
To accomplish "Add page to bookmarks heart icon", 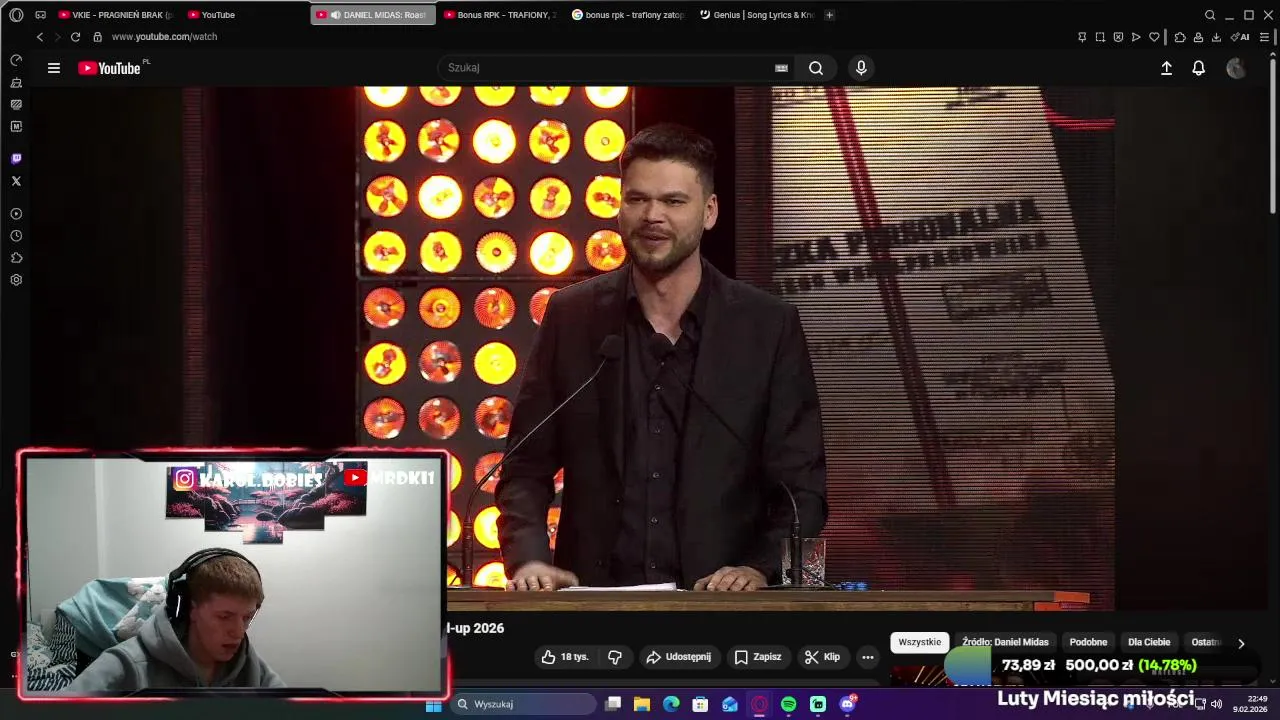I will [1154, 37].
